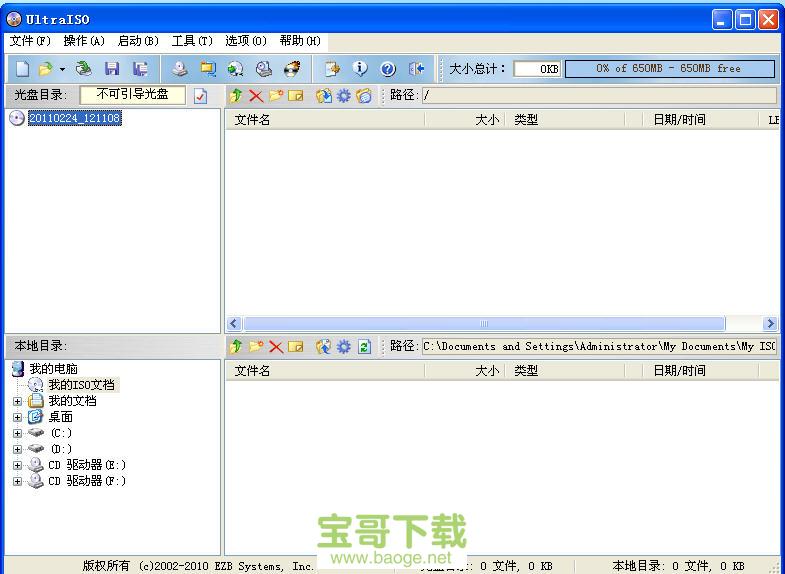Viewport: 785px width, 574px height.
Task: Click the Make CD/DVD image drive icon
Action: (180, 69)
